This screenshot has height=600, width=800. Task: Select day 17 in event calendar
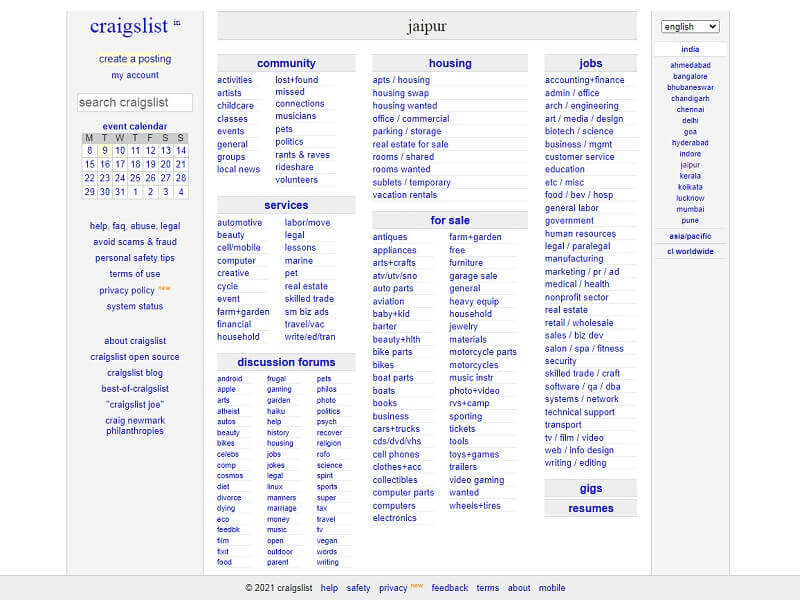120,164
